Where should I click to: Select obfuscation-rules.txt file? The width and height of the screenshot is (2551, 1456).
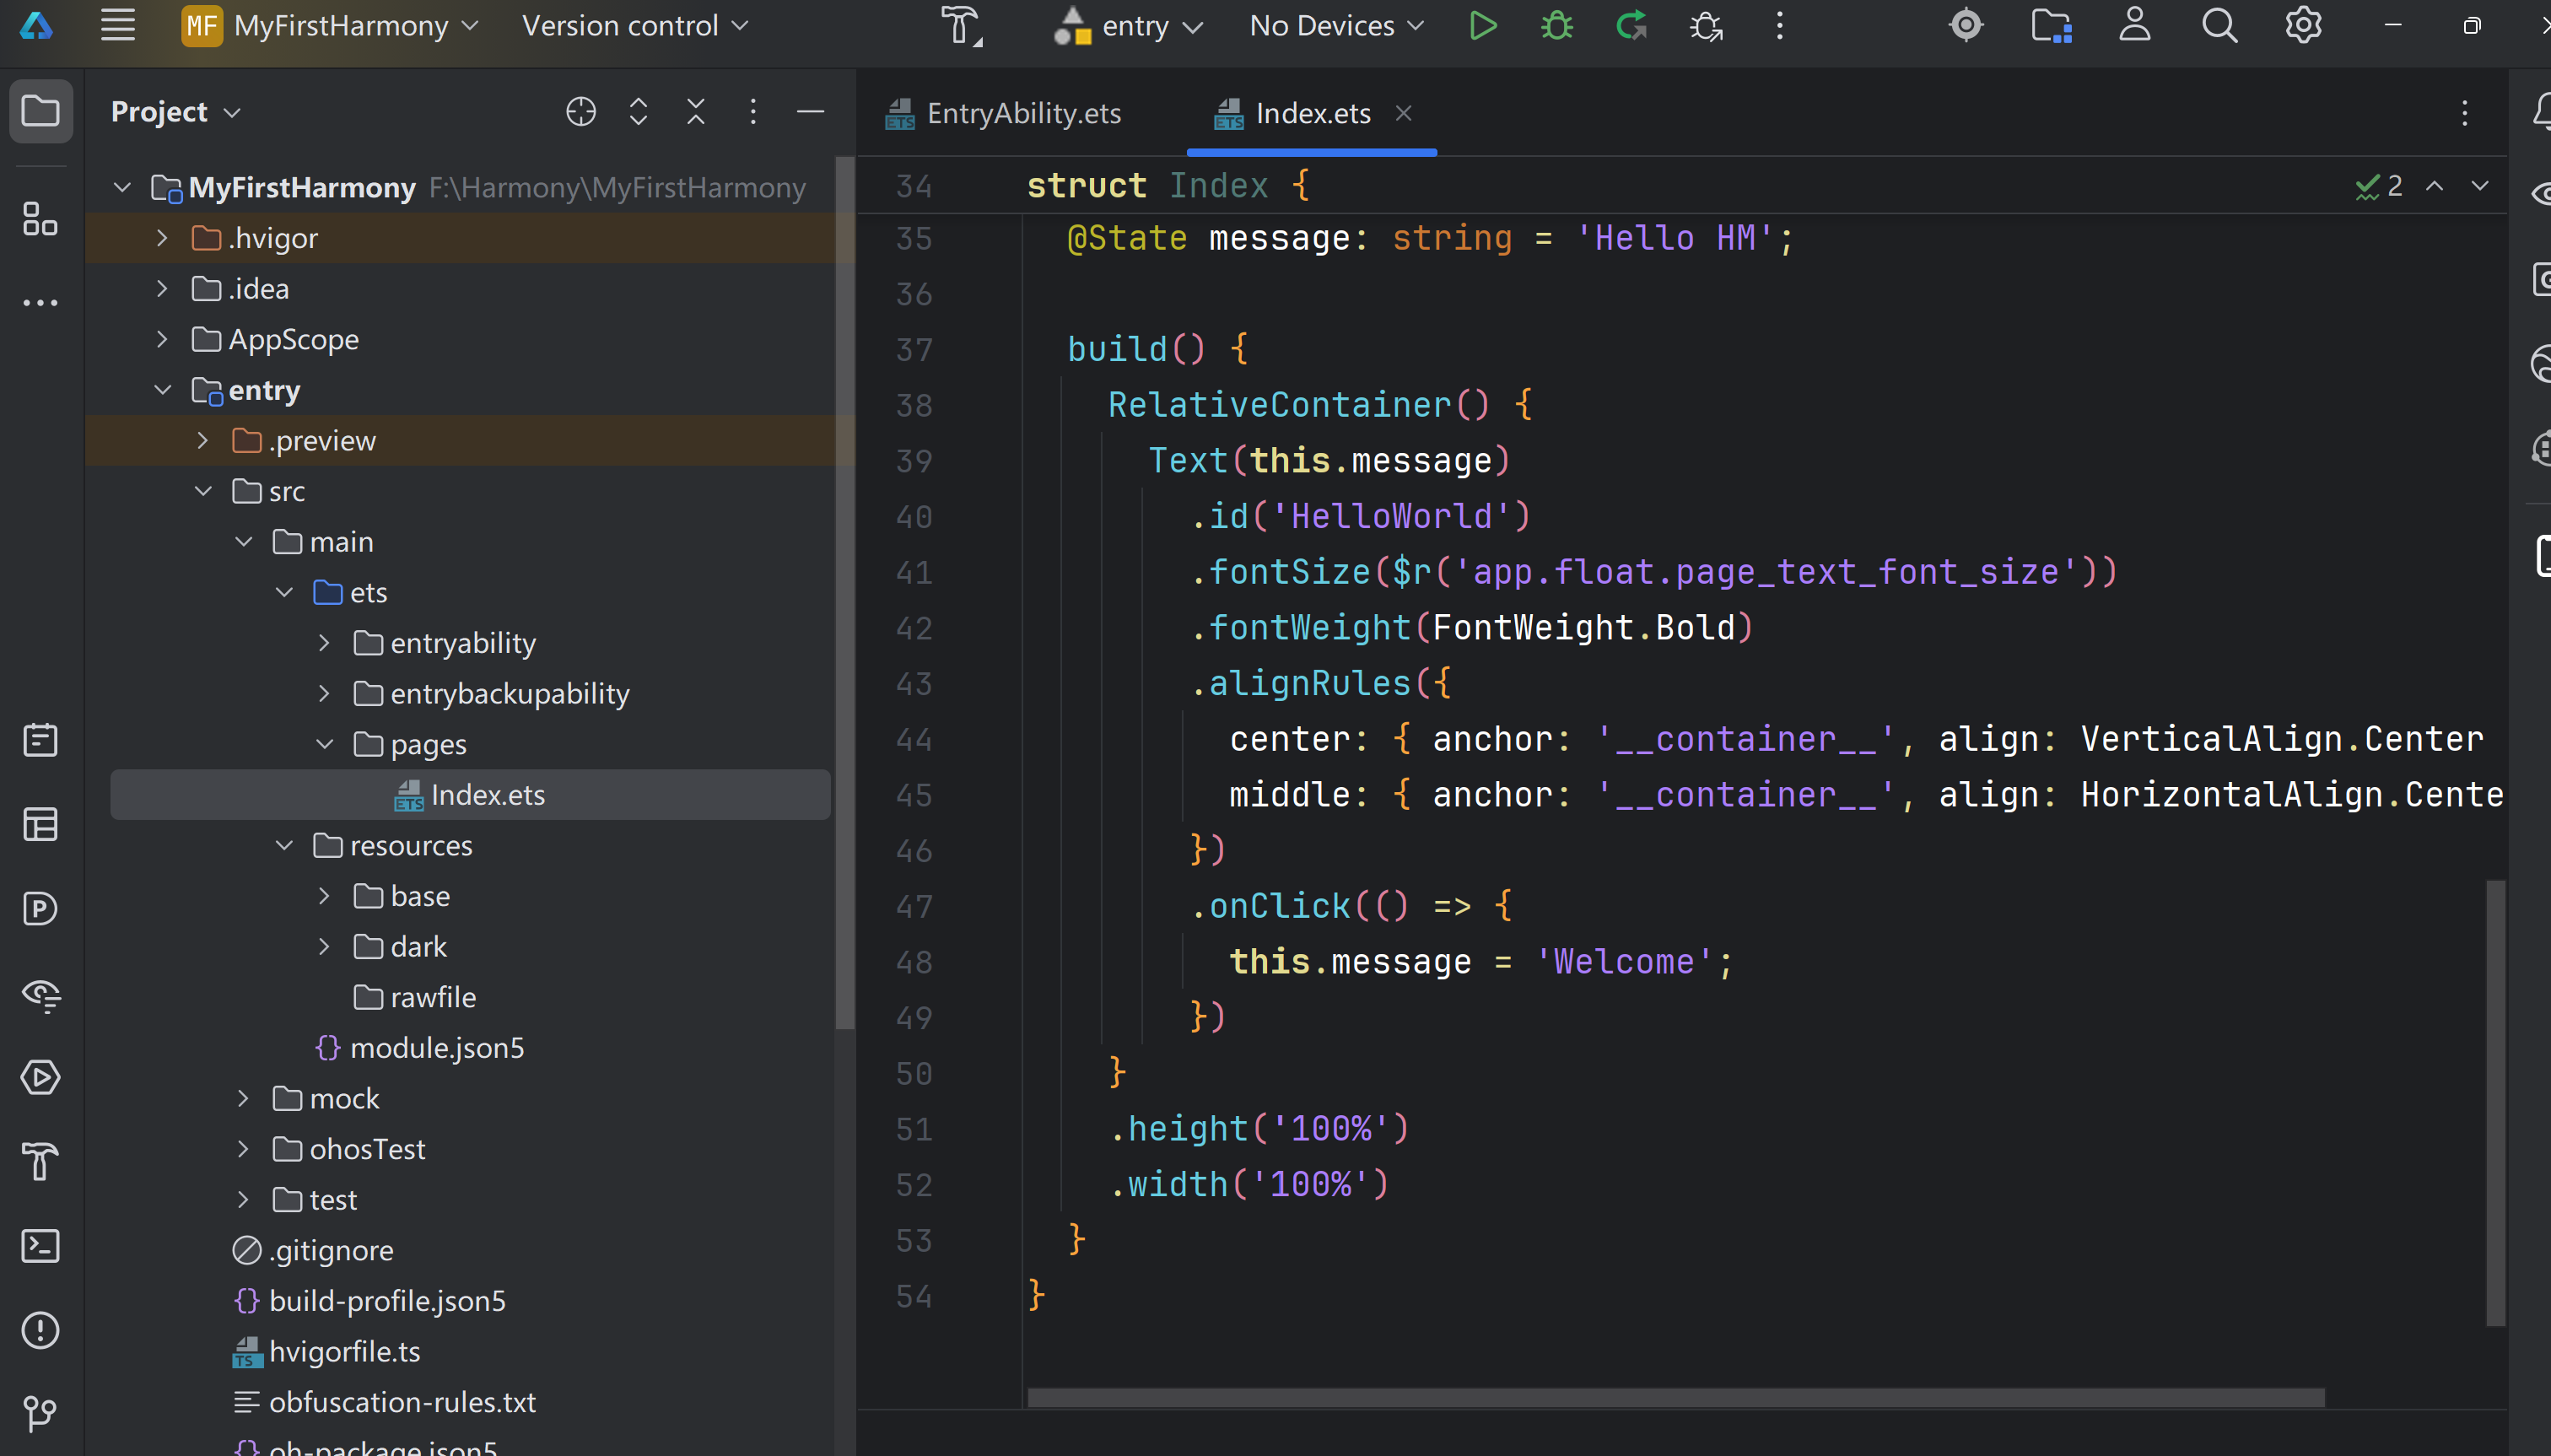tap(384, 1402)
